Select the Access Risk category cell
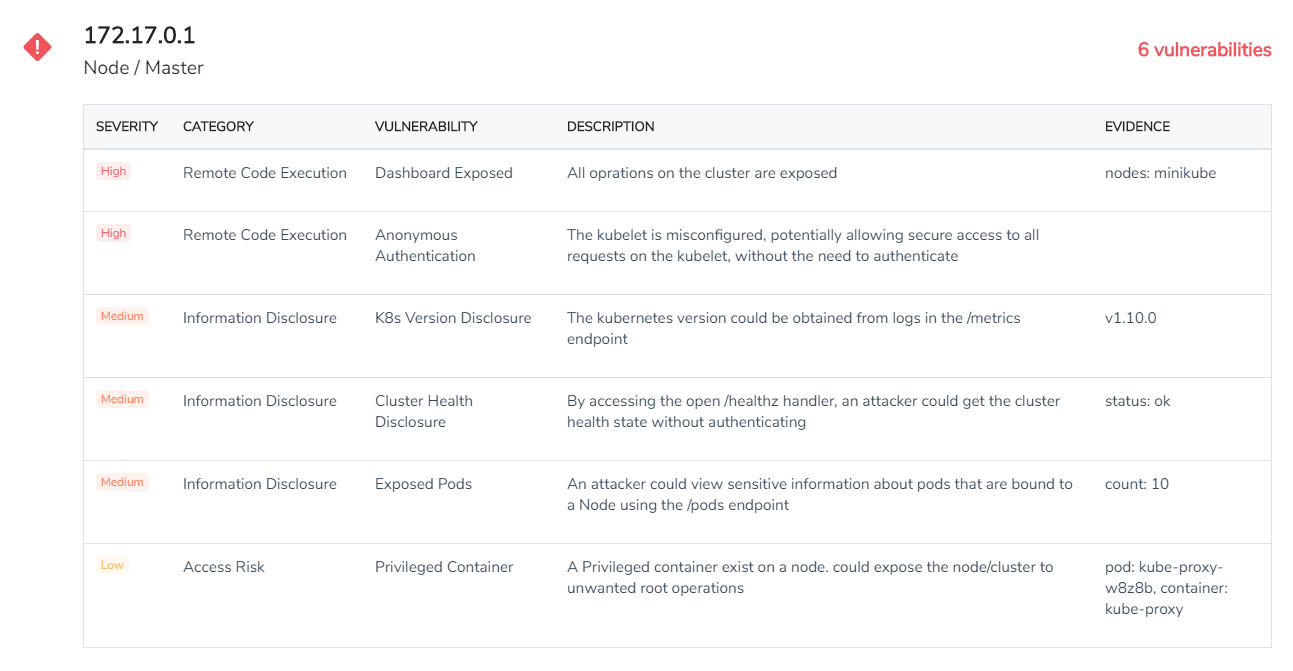This screenshot has width=1293, height=671. 224,567
